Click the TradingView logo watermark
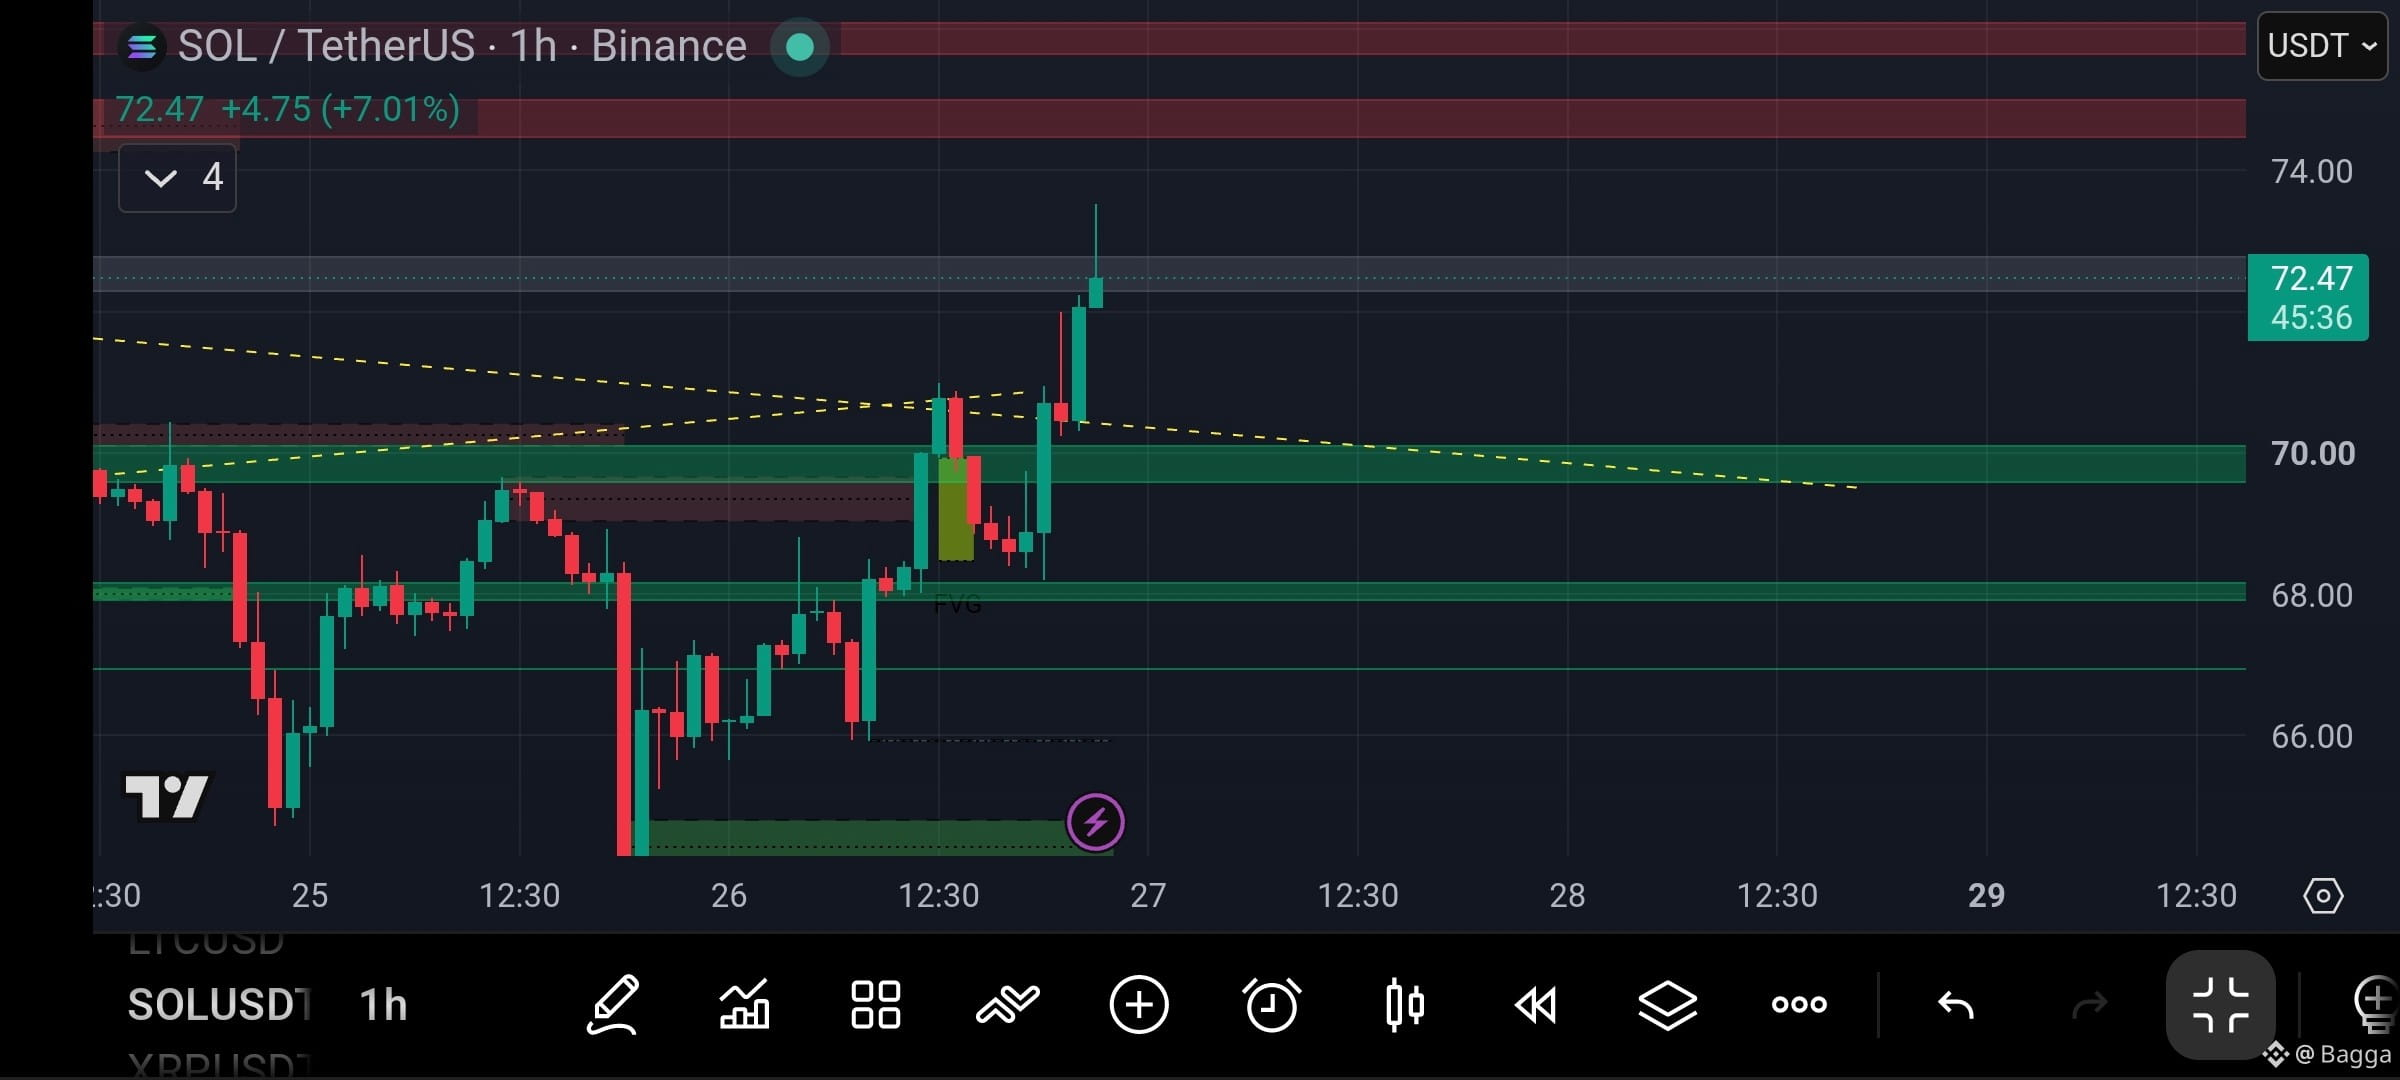Image resolution: width=2400 pixels, height=1080 pixels. coord(166,797)
